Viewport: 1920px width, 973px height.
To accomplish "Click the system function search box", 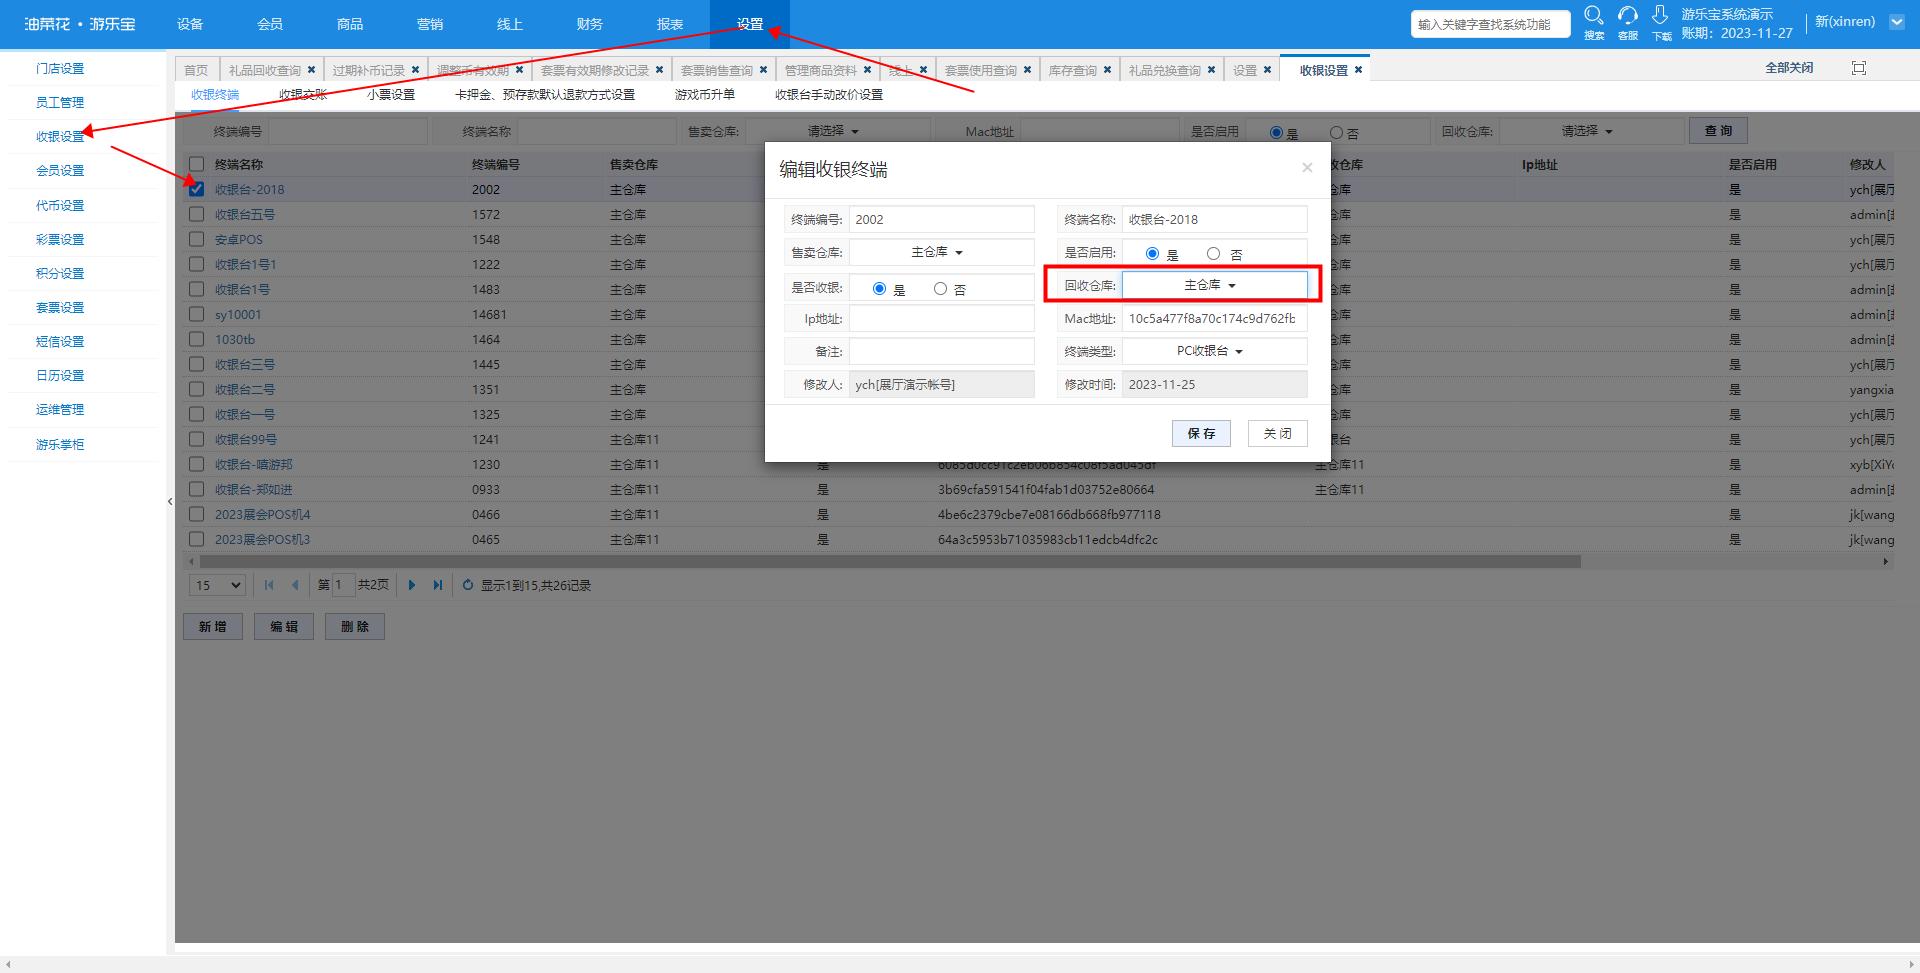I will (x=1490, y=24).
